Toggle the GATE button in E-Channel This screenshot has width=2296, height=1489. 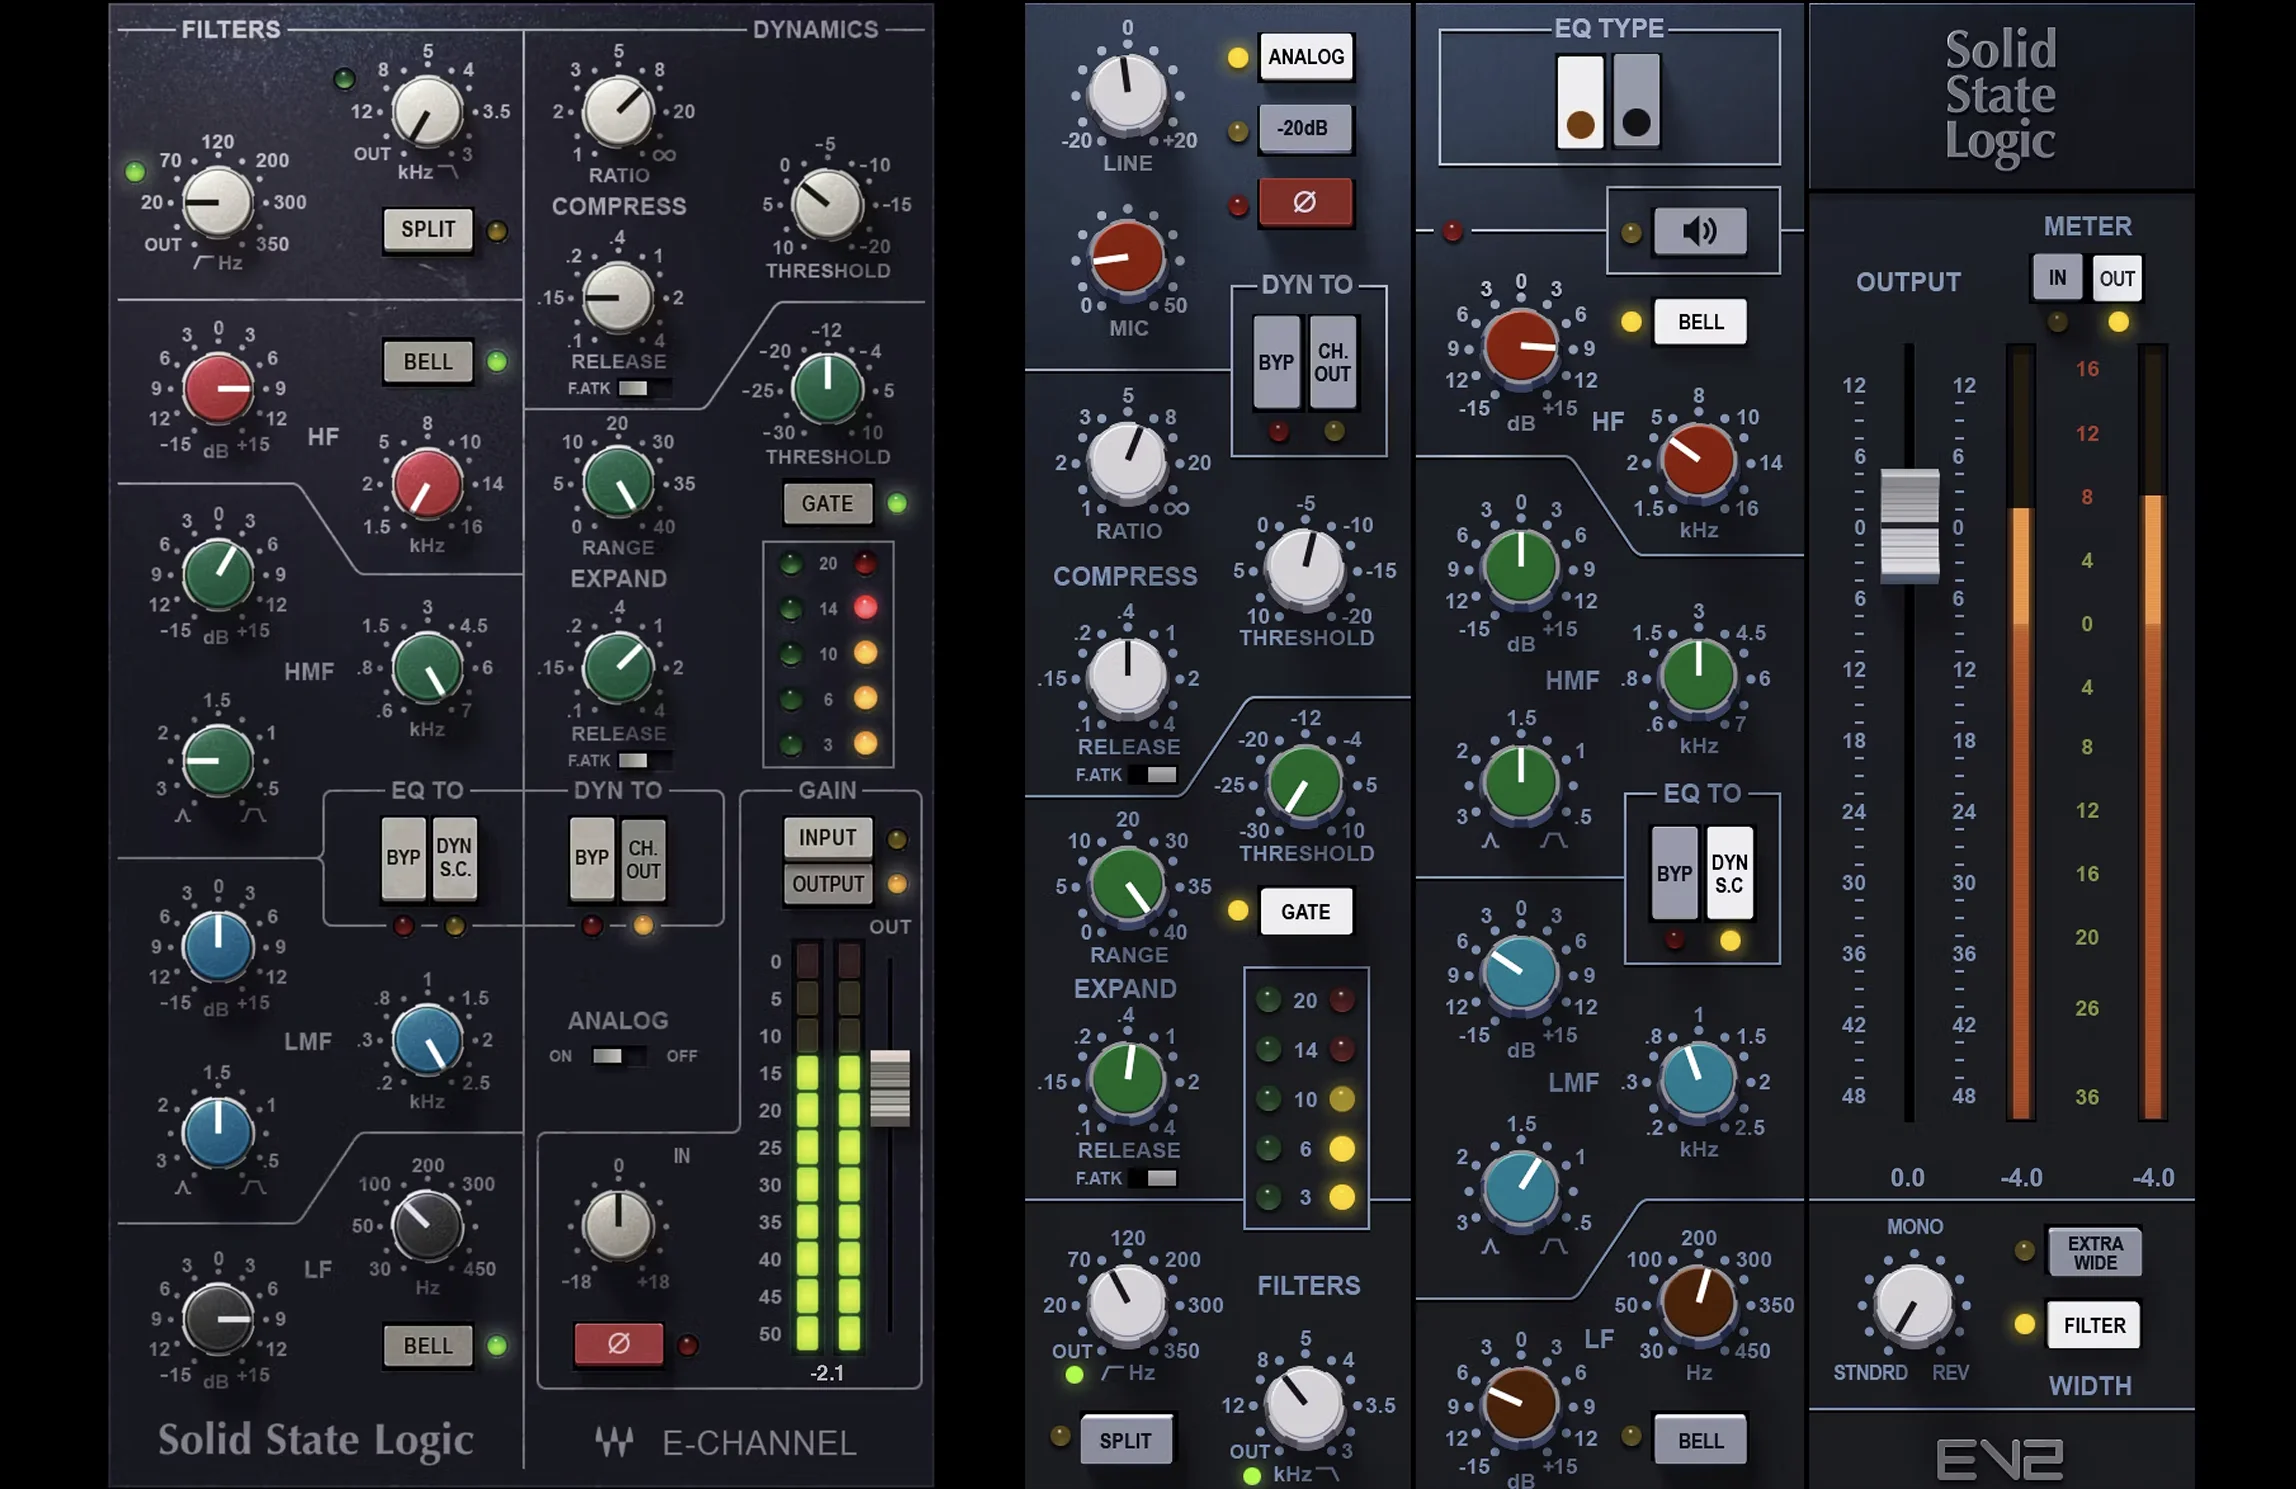pos(828,504)
